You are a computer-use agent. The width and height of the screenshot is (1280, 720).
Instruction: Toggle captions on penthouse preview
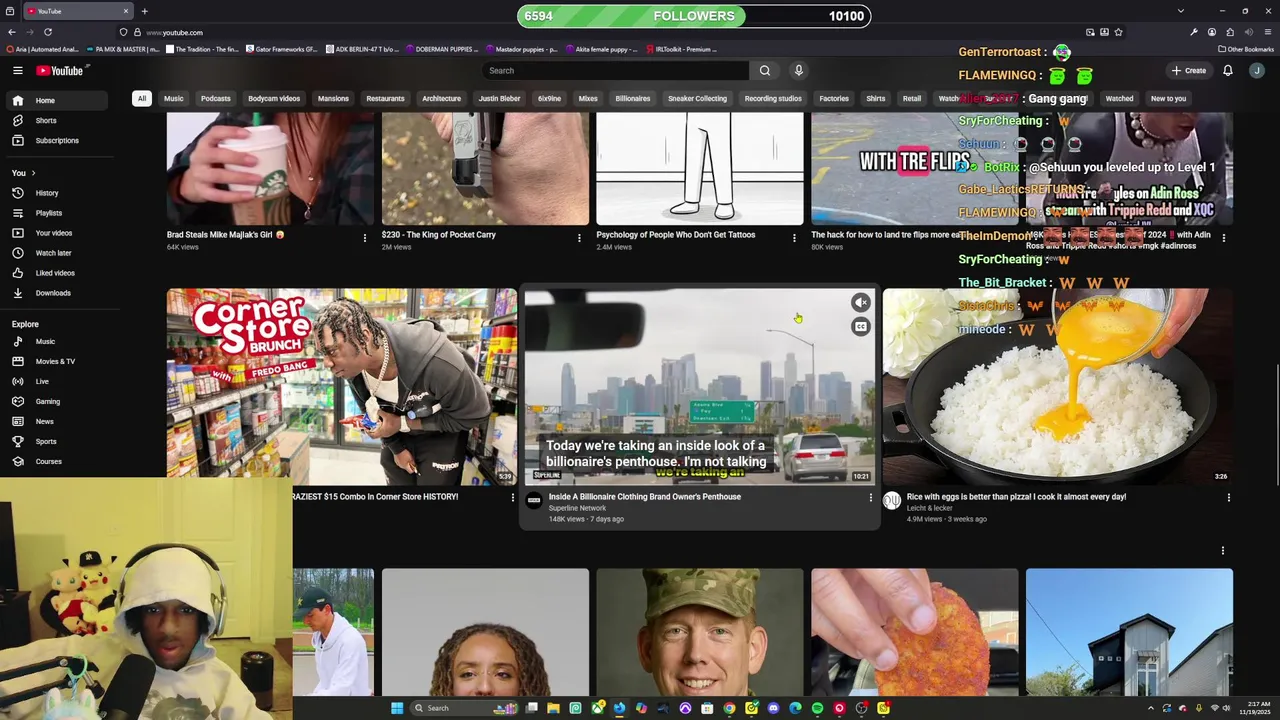(861, 327)
